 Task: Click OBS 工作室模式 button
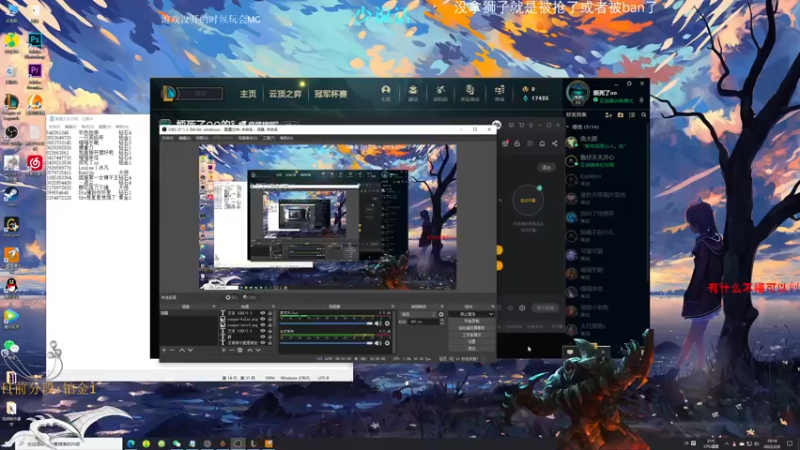click(x=472, y=335)
